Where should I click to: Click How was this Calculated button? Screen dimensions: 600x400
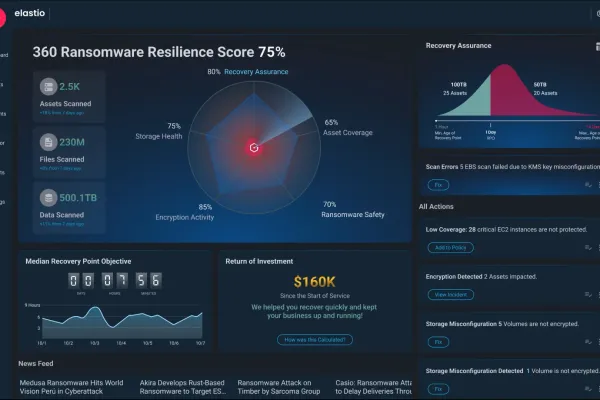pyautogui.click(x=315, y=340)
